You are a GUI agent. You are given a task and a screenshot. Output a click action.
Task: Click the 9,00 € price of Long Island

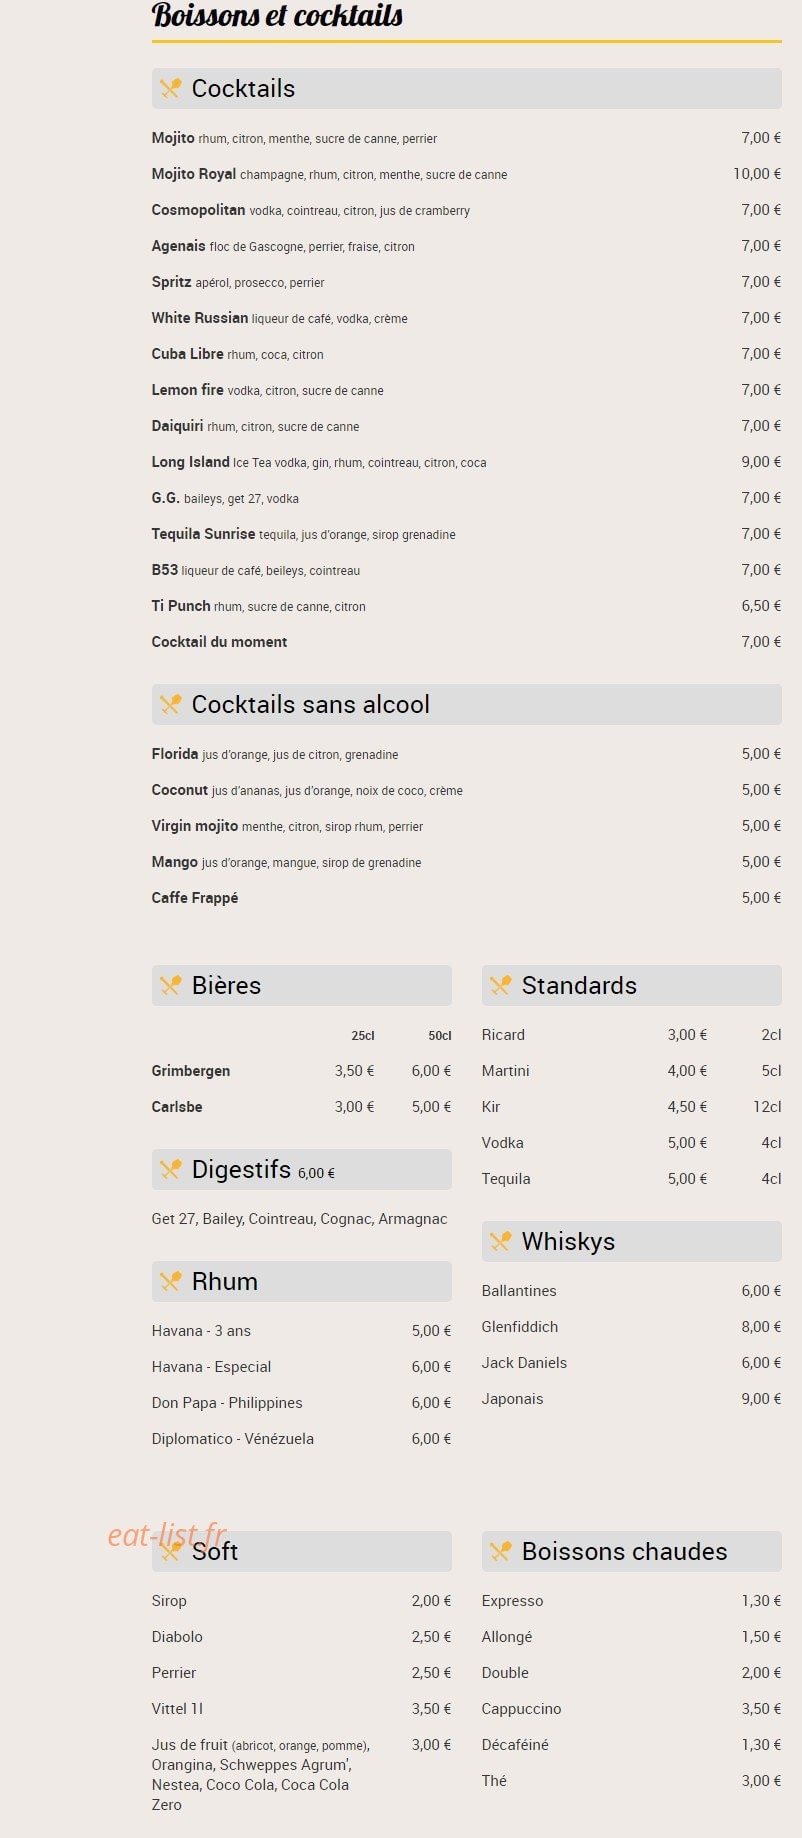pos(761,462)
